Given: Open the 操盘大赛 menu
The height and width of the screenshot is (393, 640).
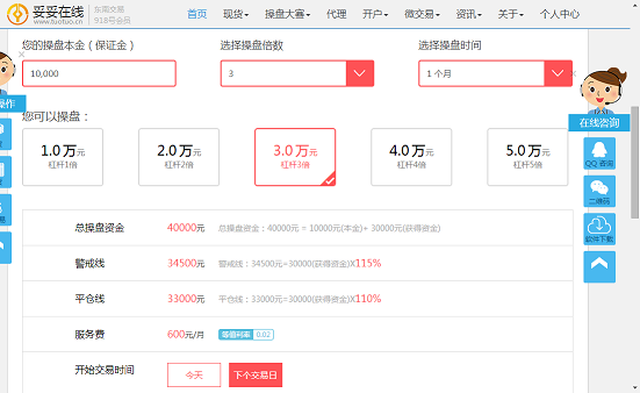Looking at the screenshot, I should pos(287,14).
